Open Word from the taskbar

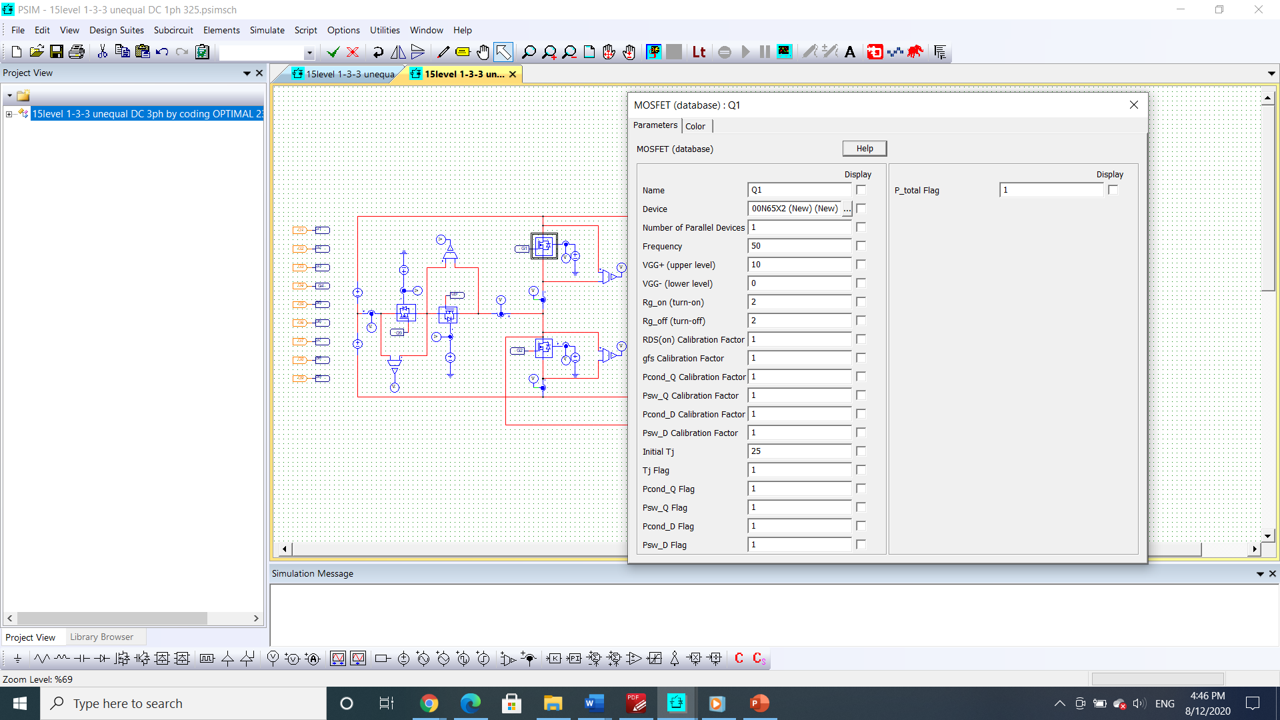594,704
